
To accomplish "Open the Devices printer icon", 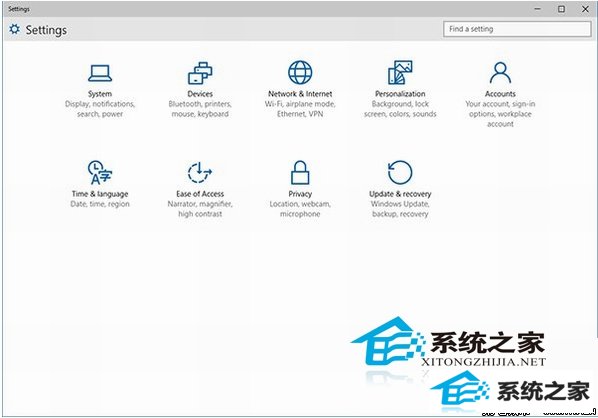I will (x=200, y=73).
